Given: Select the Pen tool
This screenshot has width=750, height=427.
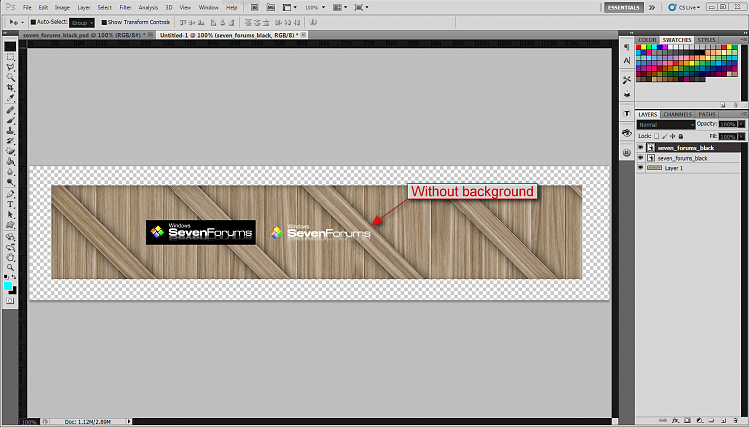Looking at the screenshot, I should (10, 194).
